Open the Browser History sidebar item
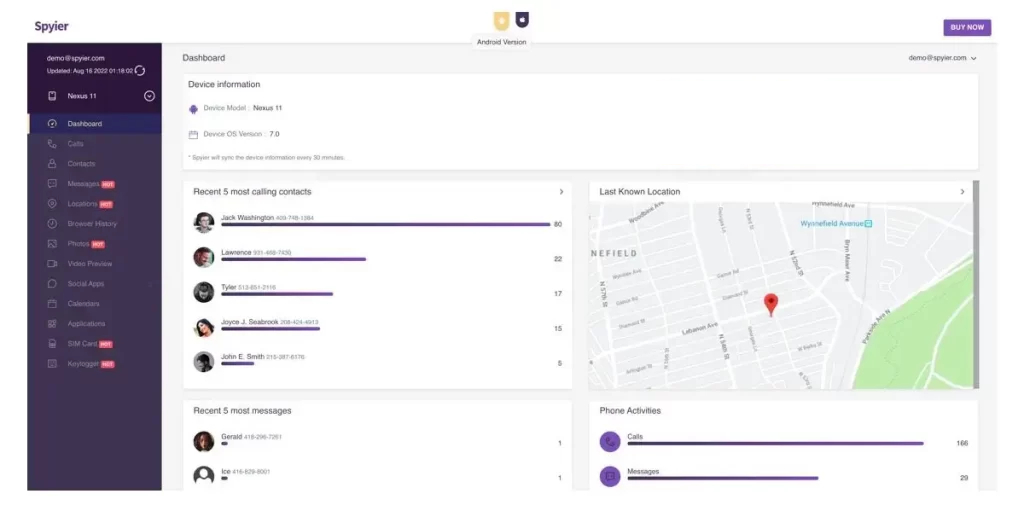 coord(92,224)
